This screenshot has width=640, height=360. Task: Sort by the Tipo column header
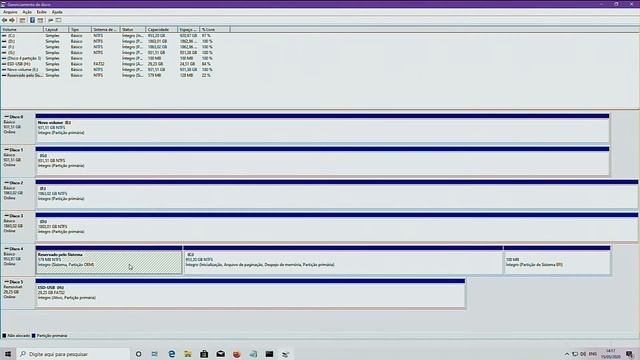pos(80,29)
